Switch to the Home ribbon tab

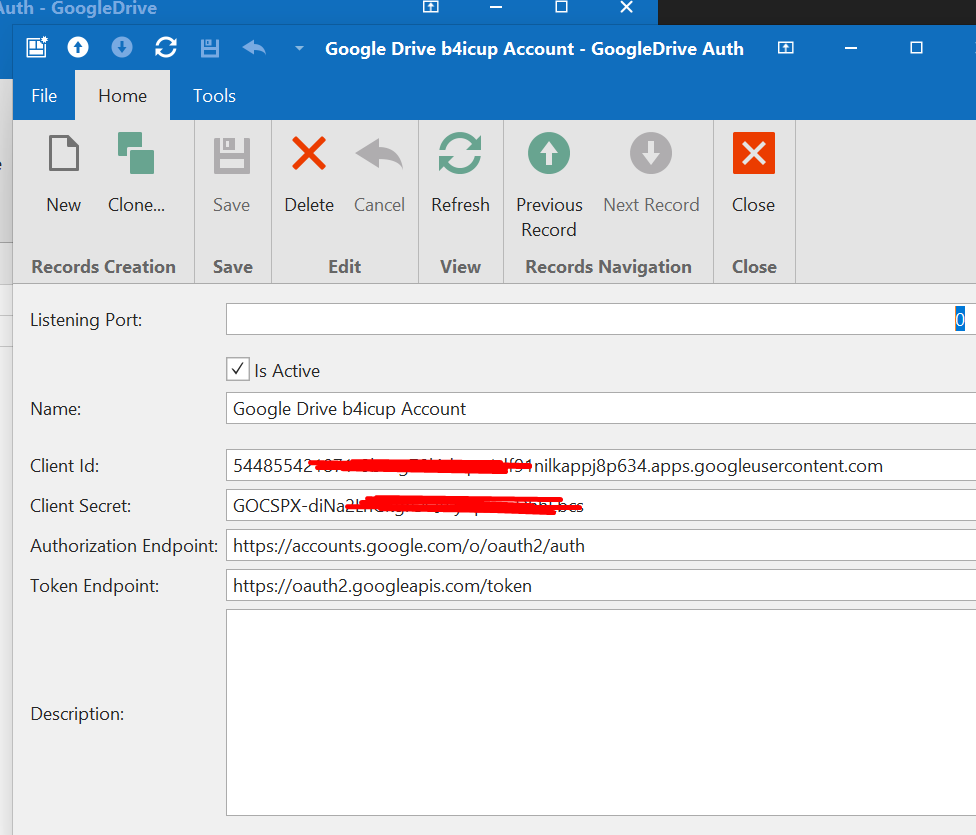pos(123,95)
